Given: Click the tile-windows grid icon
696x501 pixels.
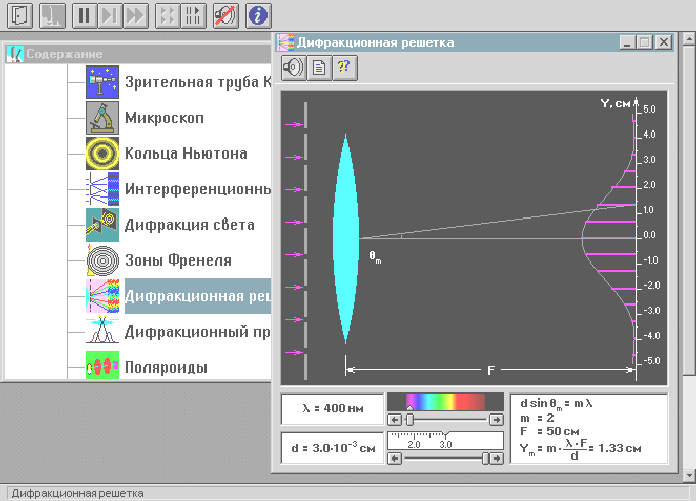Looking at the screenshot, I should [168, 16].
